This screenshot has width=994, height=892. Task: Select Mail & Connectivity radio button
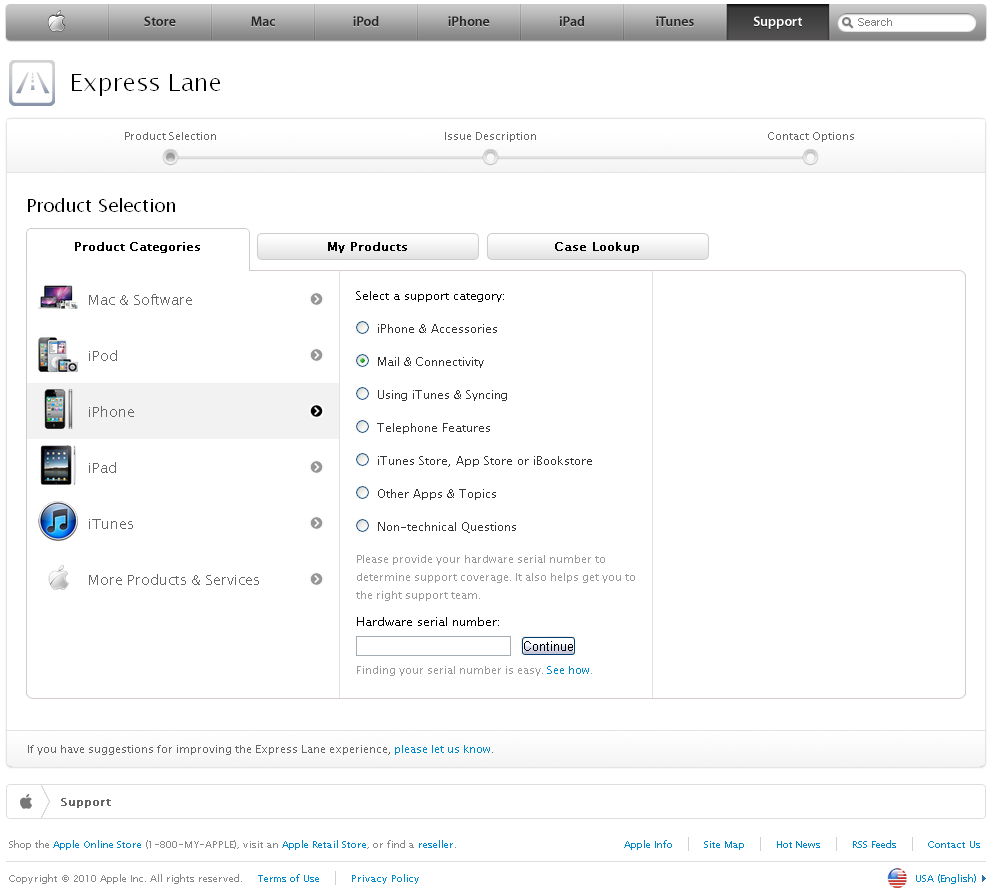(363, 361)
